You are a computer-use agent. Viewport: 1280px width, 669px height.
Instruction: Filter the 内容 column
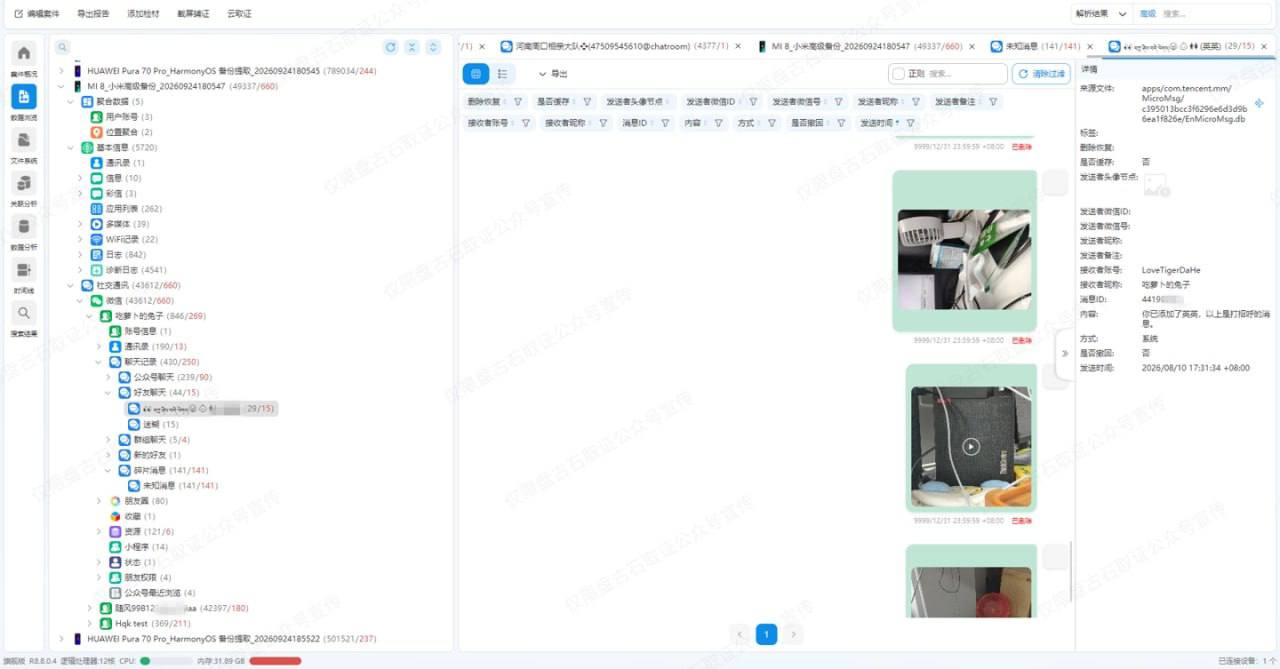[718, 123]
